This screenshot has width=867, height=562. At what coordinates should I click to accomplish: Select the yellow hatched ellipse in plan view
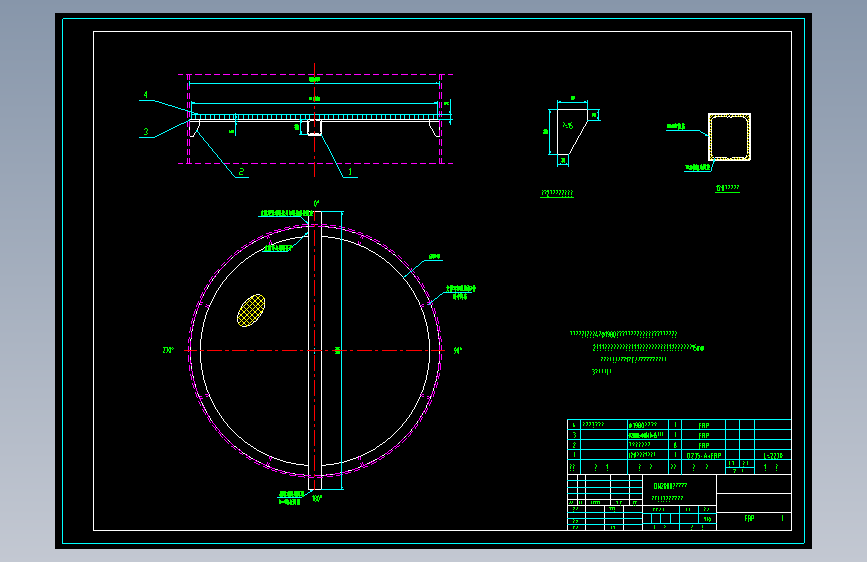click(251, 310)
